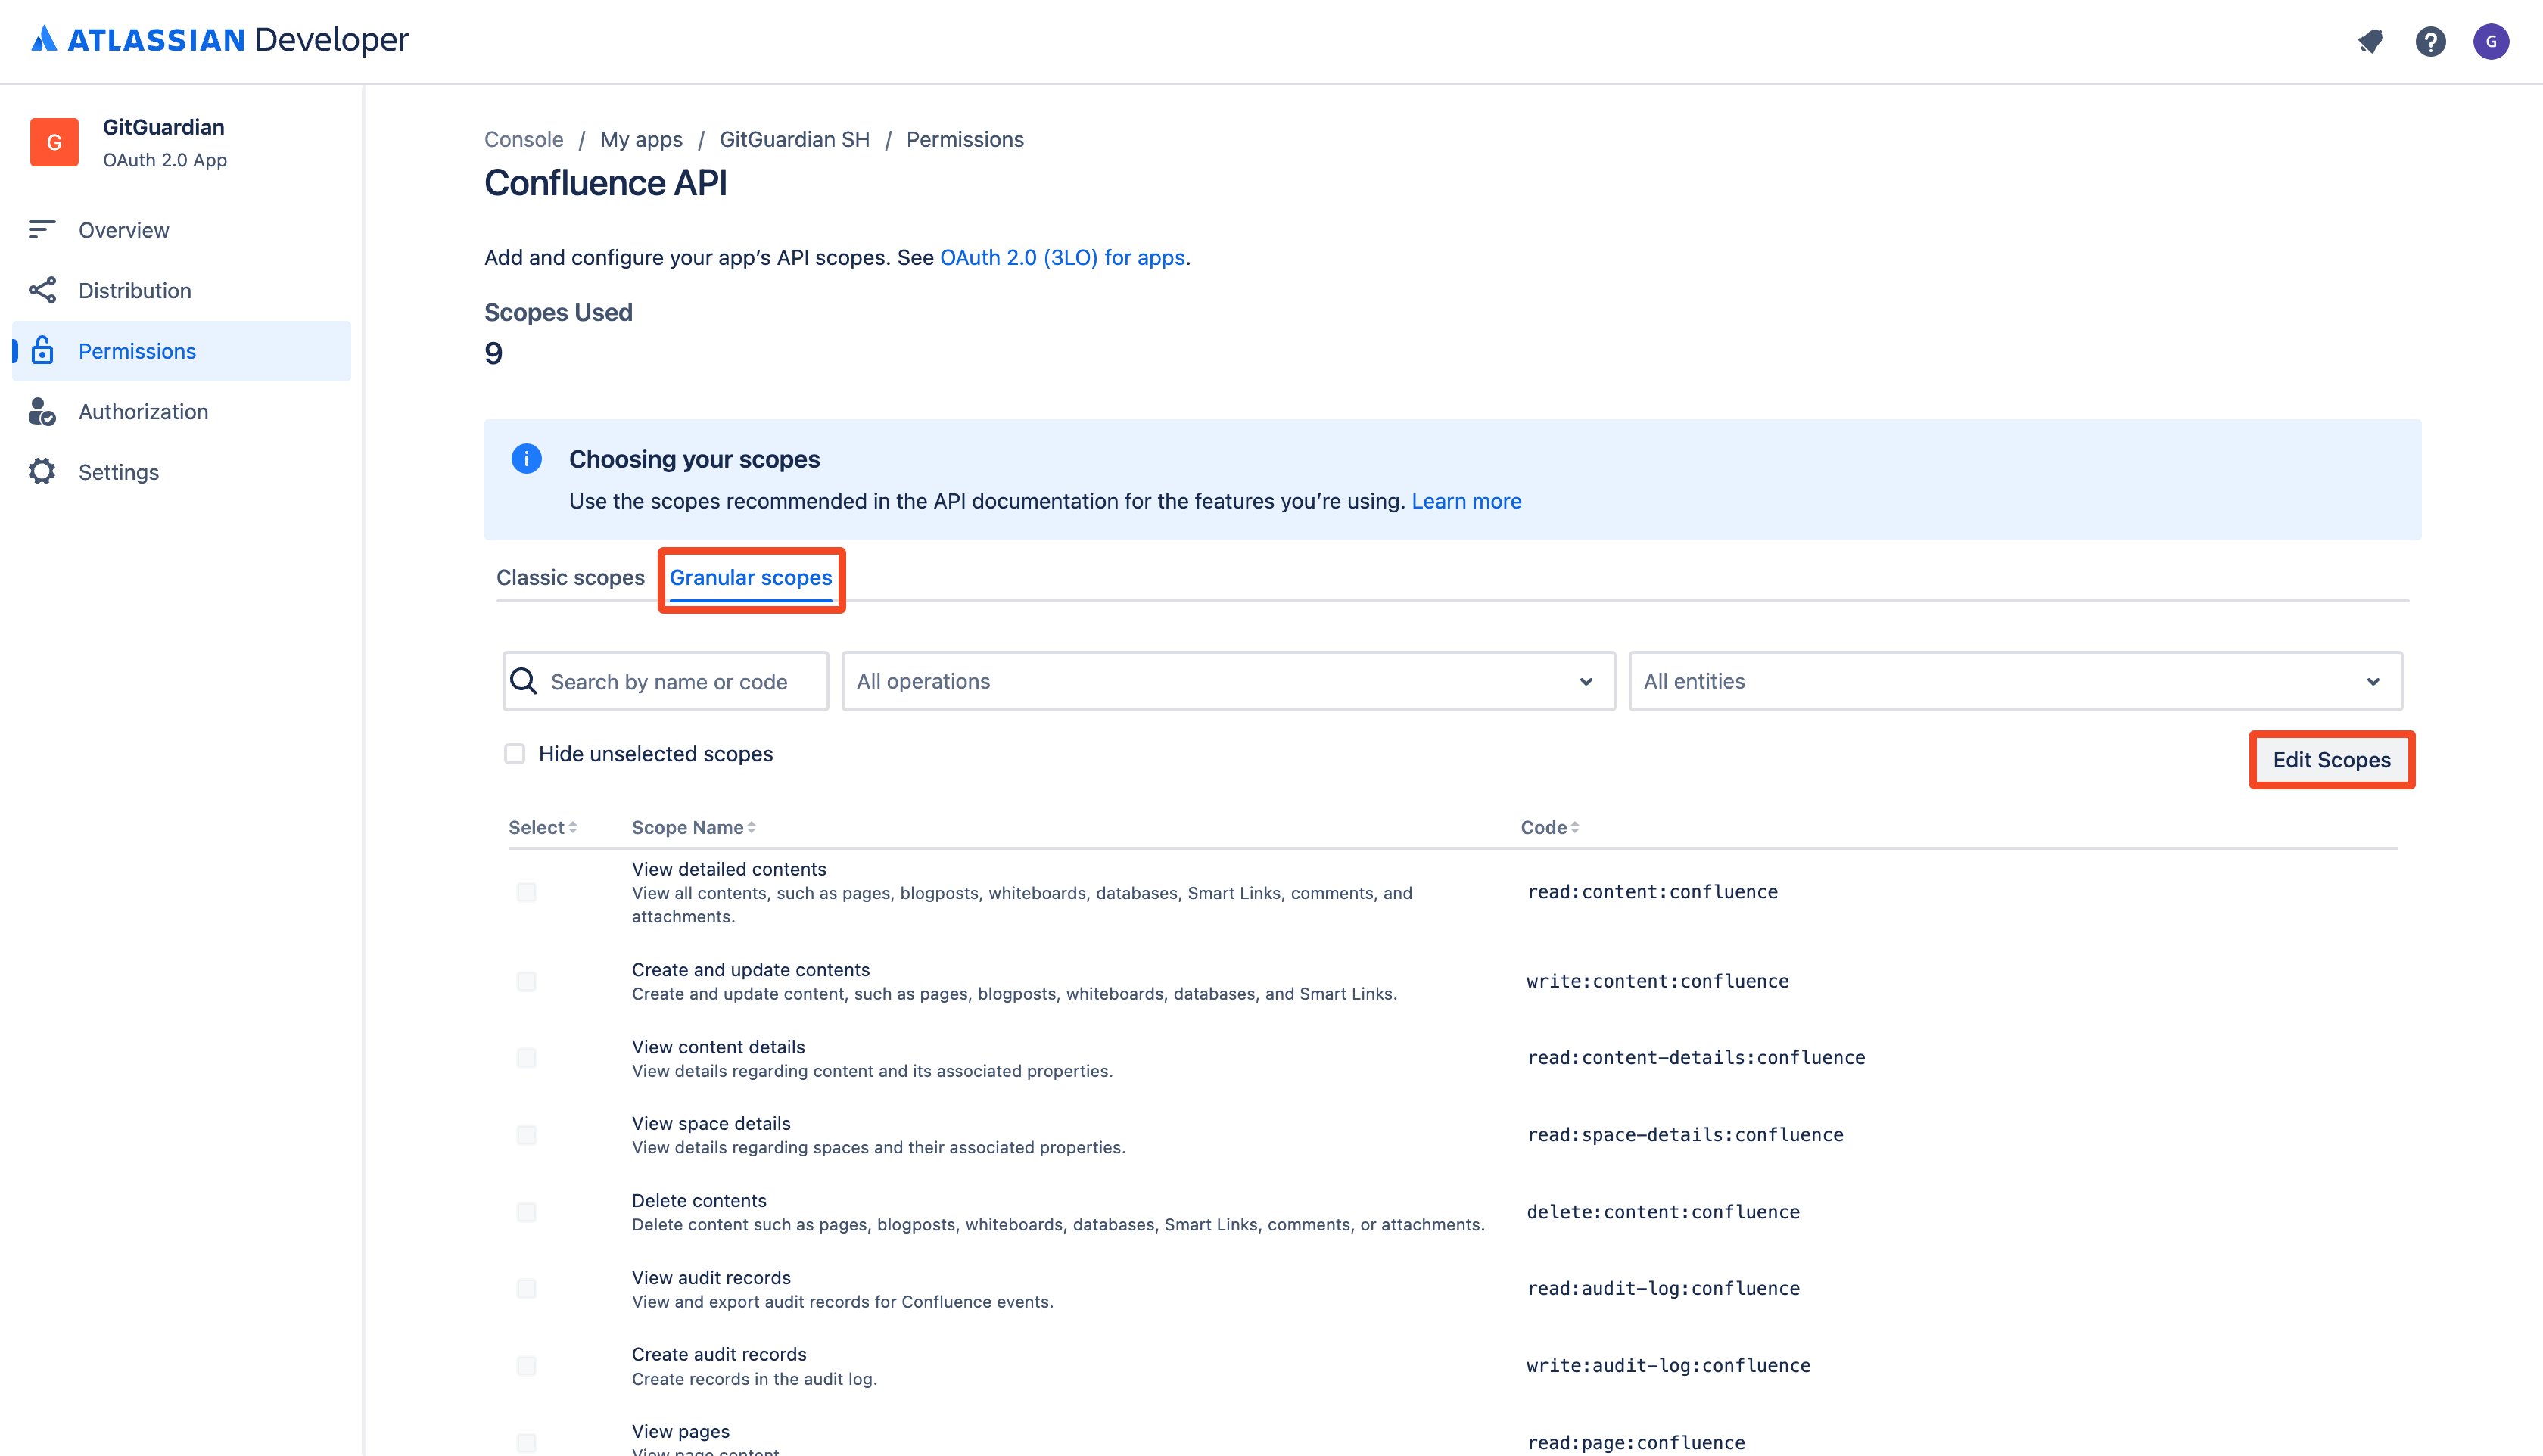Open the All operations dropdown

point(1228,681)
